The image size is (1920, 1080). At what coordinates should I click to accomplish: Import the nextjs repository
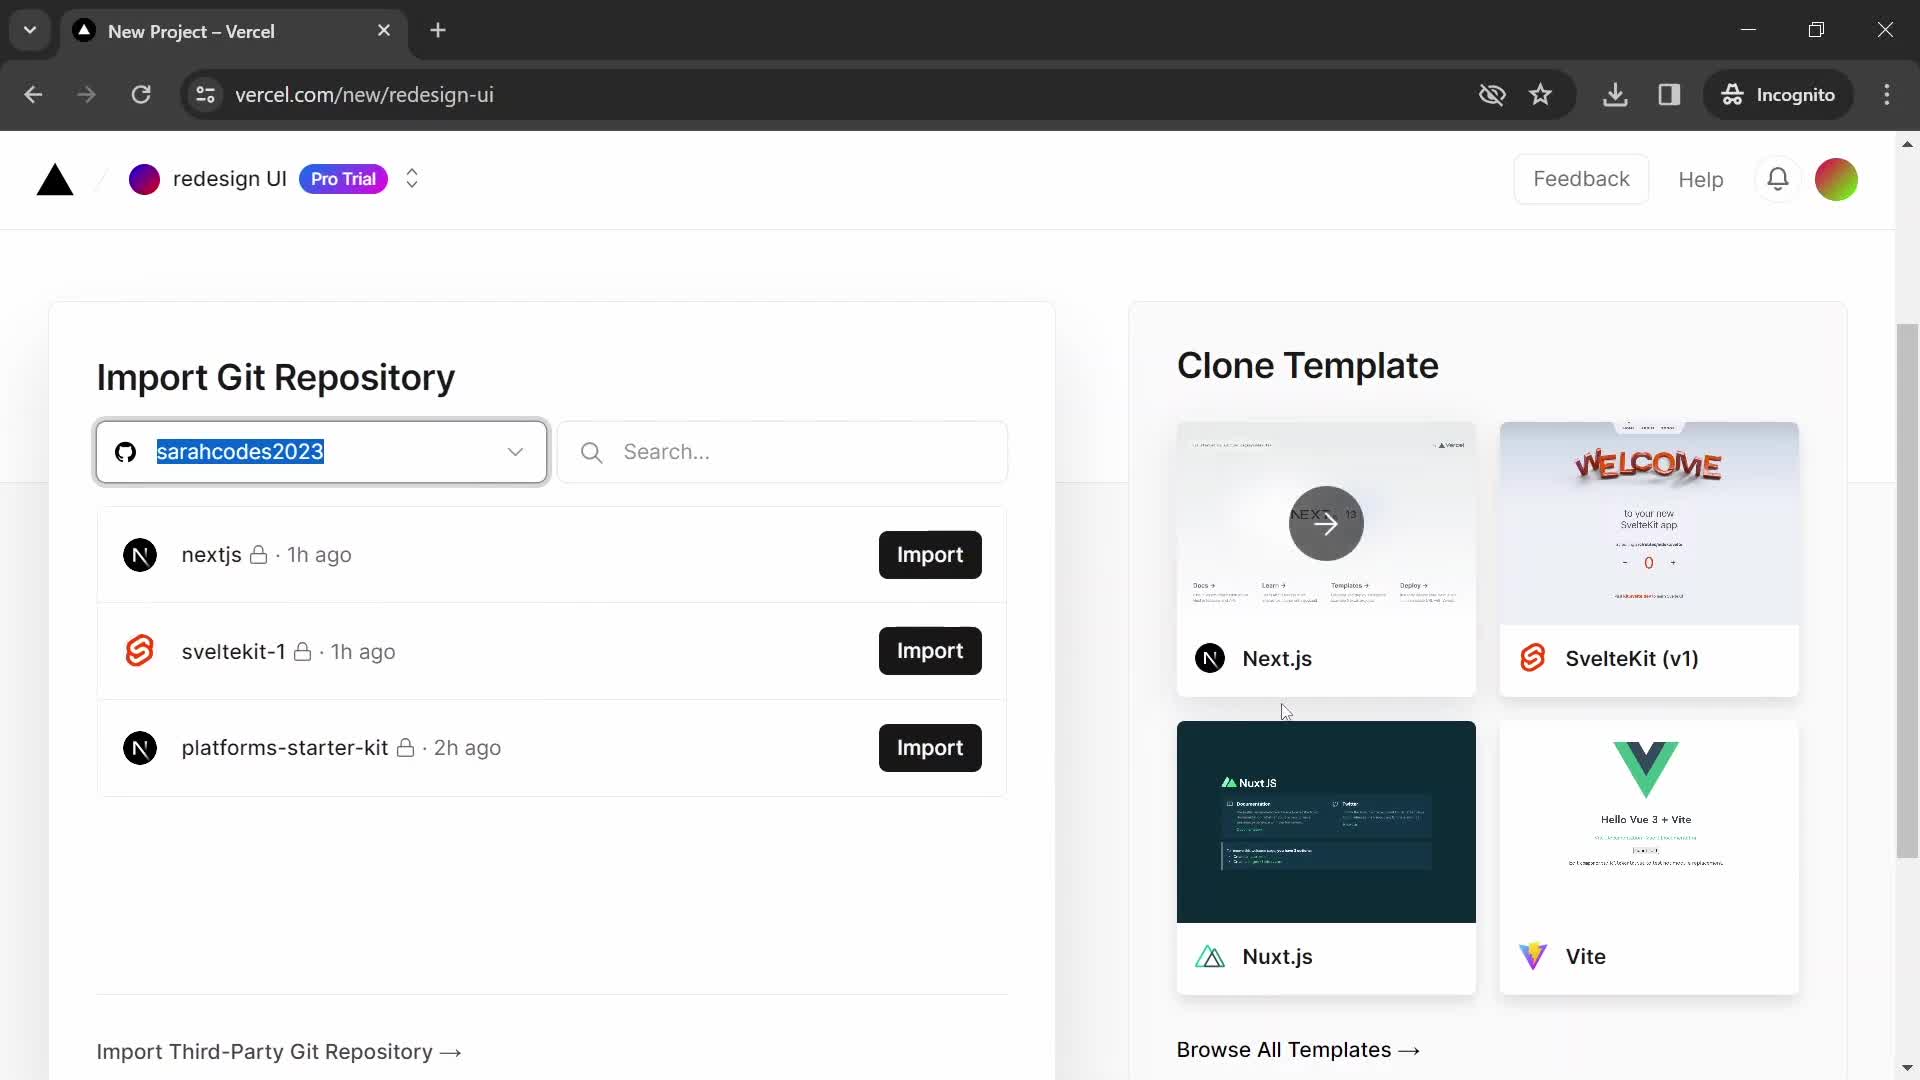pos(930,554)
